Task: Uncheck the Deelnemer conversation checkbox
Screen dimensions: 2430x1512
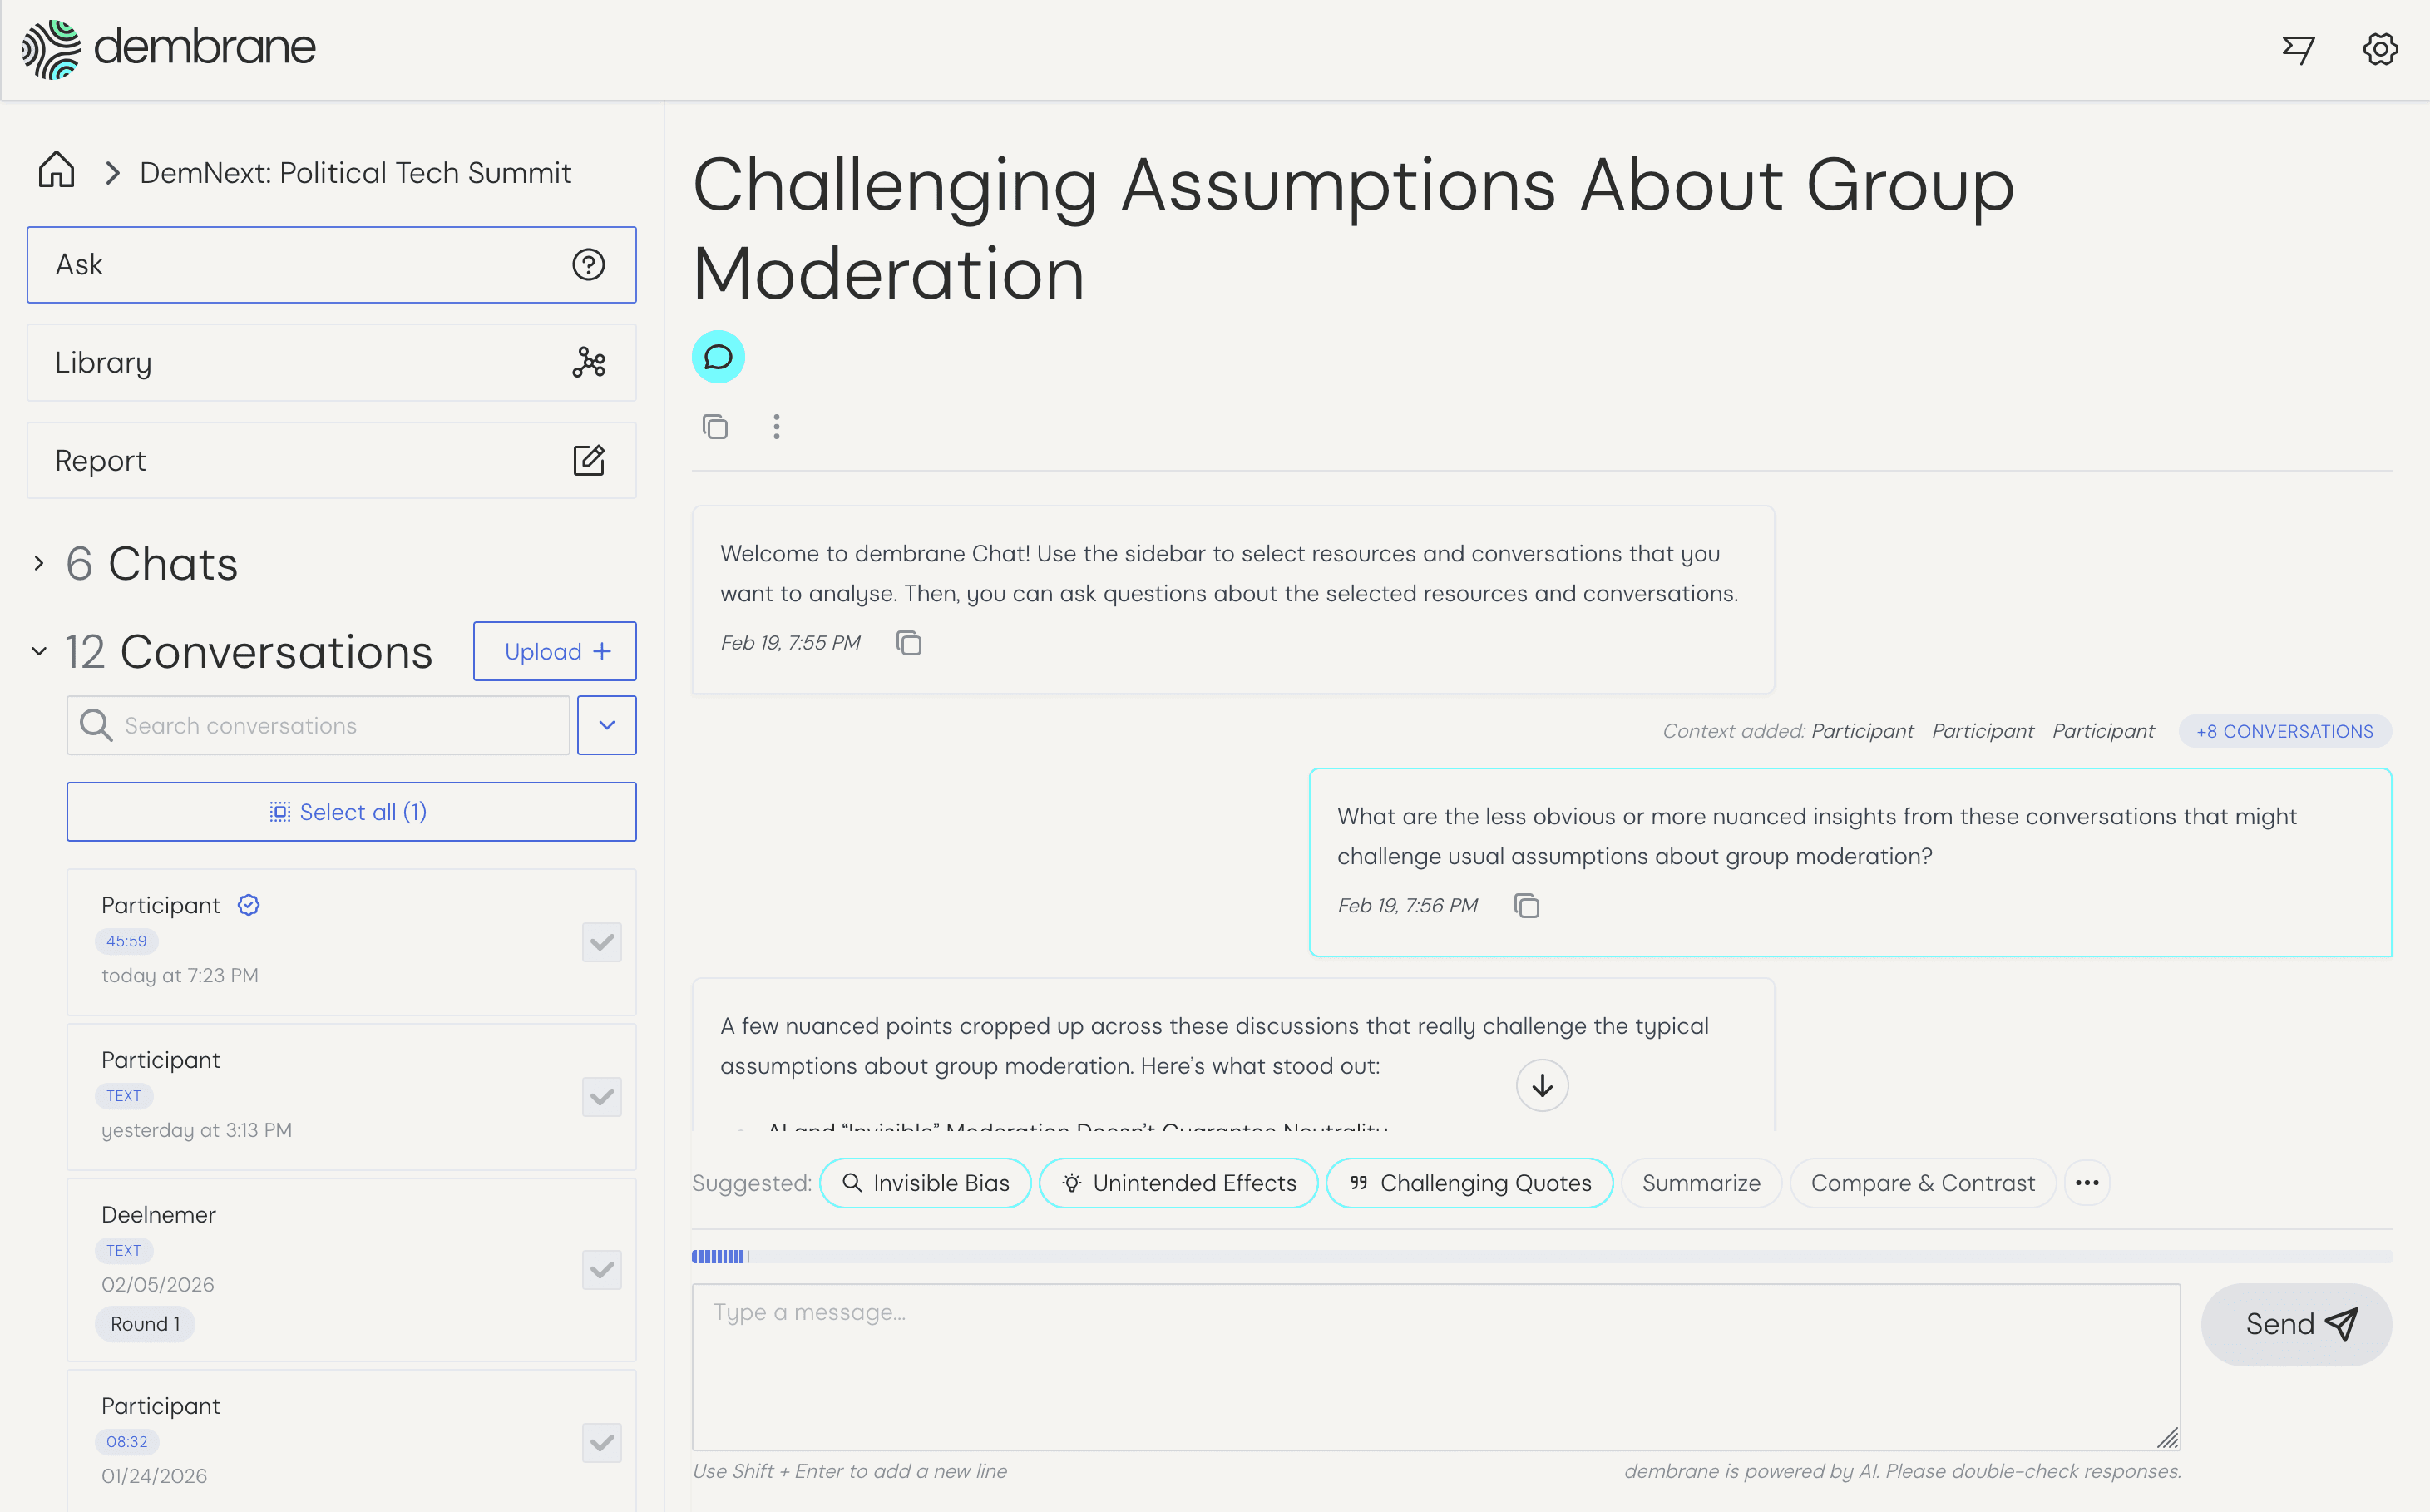Action: (601, 1270)
